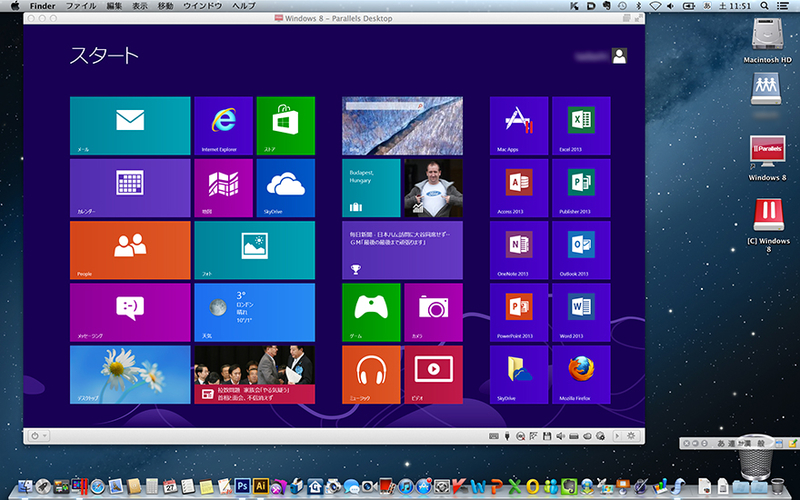Open the Finder menu
This screenshot has width=800, height=500.
[x=42, y=6]
